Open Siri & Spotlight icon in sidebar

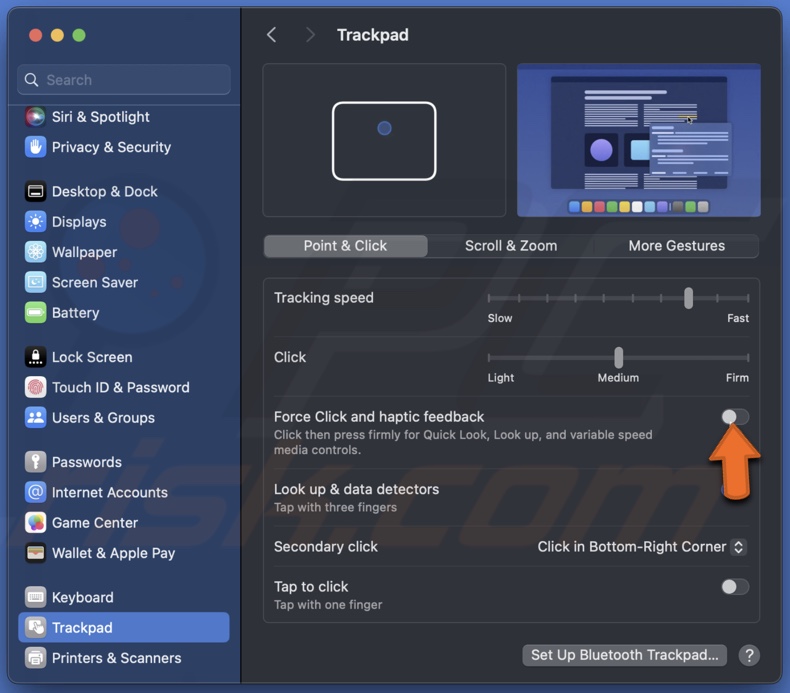tap(35, 117)
